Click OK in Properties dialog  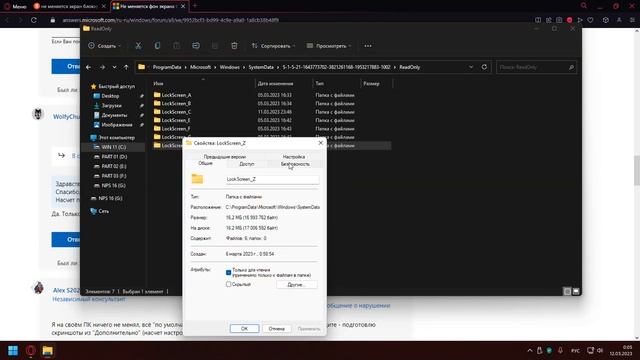(244, 328)
